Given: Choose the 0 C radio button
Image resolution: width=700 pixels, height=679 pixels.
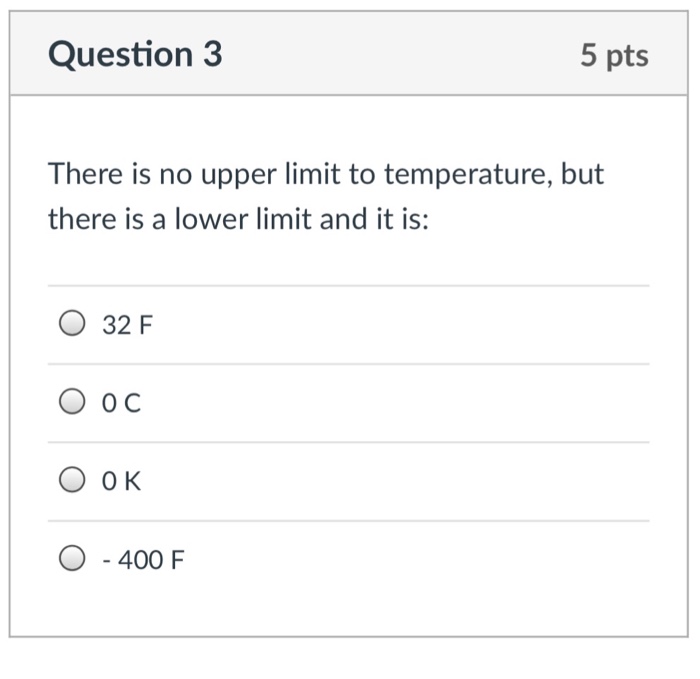Looking at the screenshot, I should [72, 401].
